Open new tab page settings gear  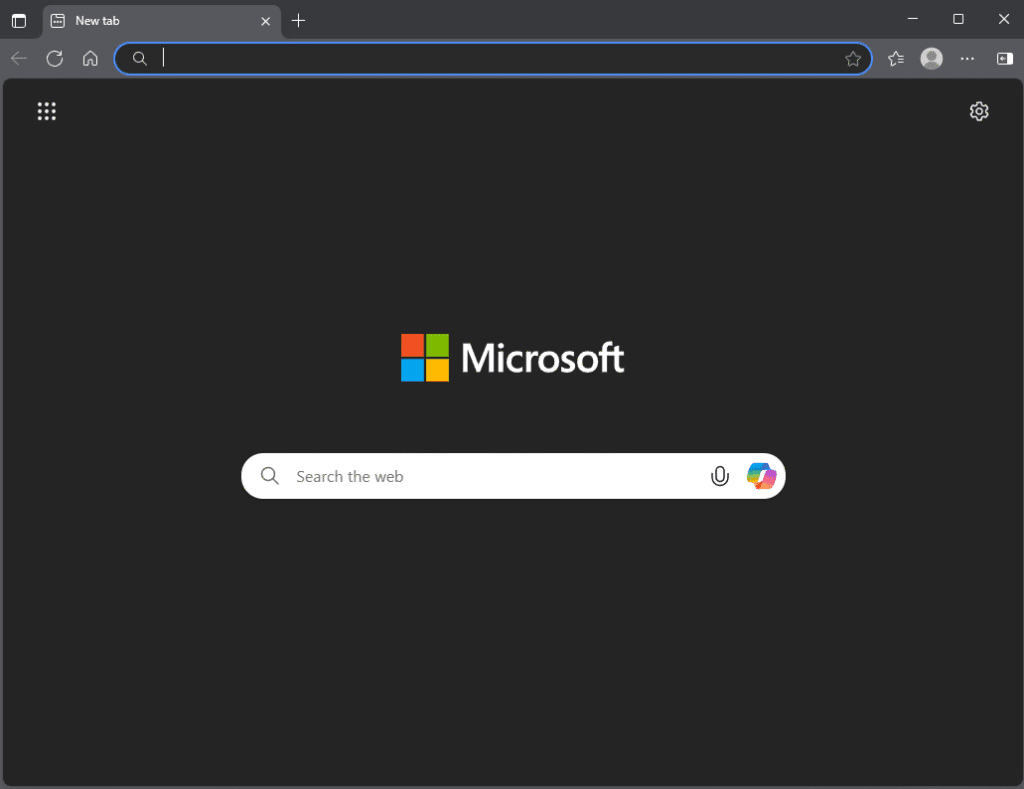979,111
